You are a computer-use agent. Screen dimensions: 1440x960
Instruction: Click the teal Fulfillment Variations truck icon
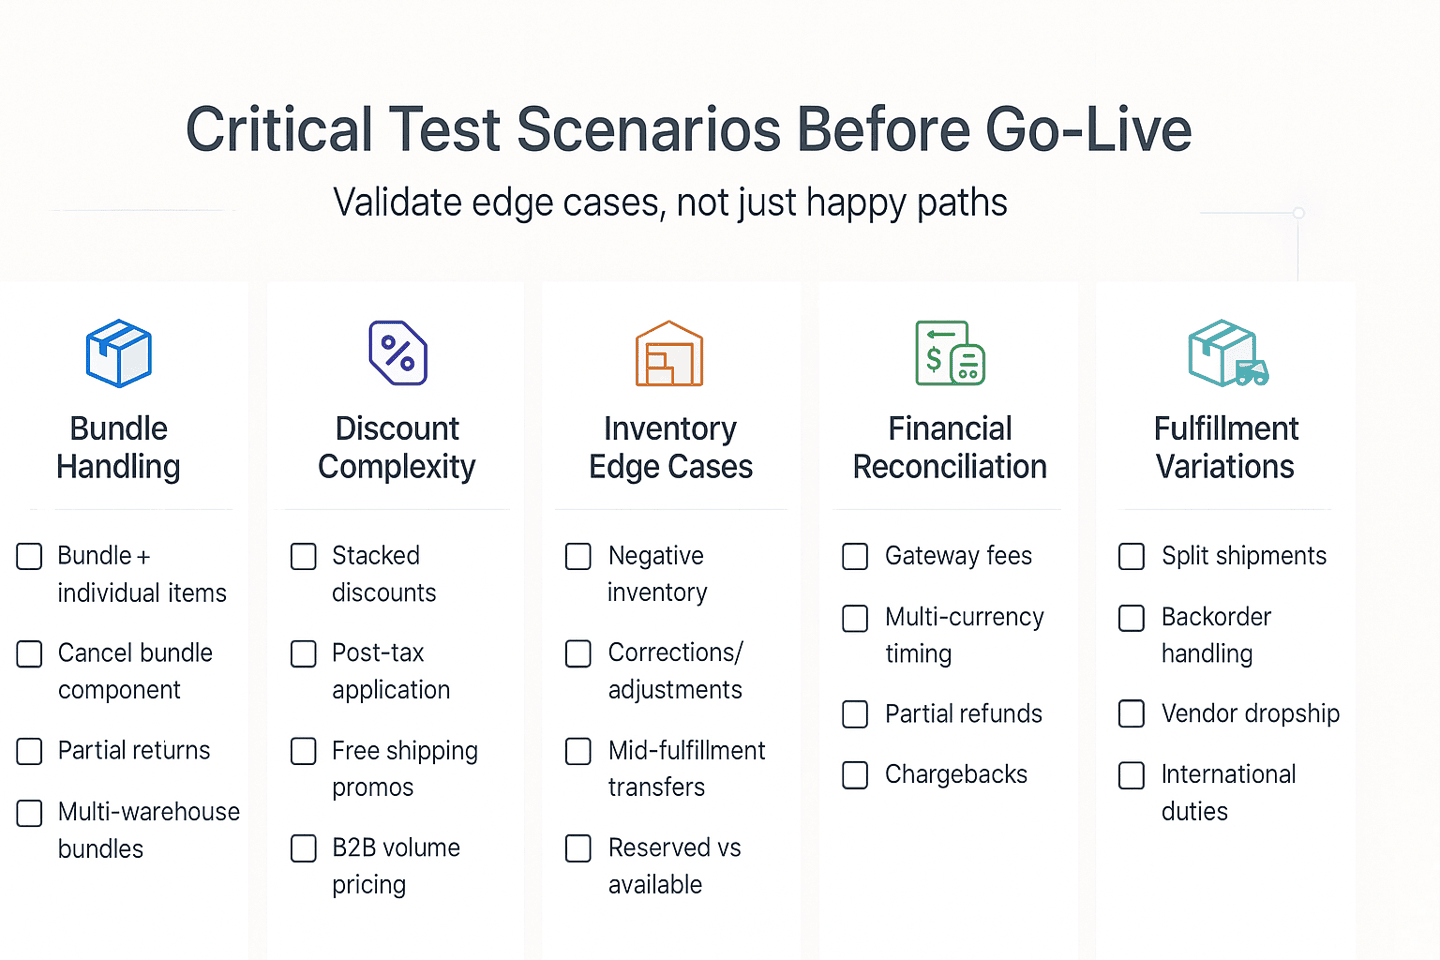pos(1227,353)
